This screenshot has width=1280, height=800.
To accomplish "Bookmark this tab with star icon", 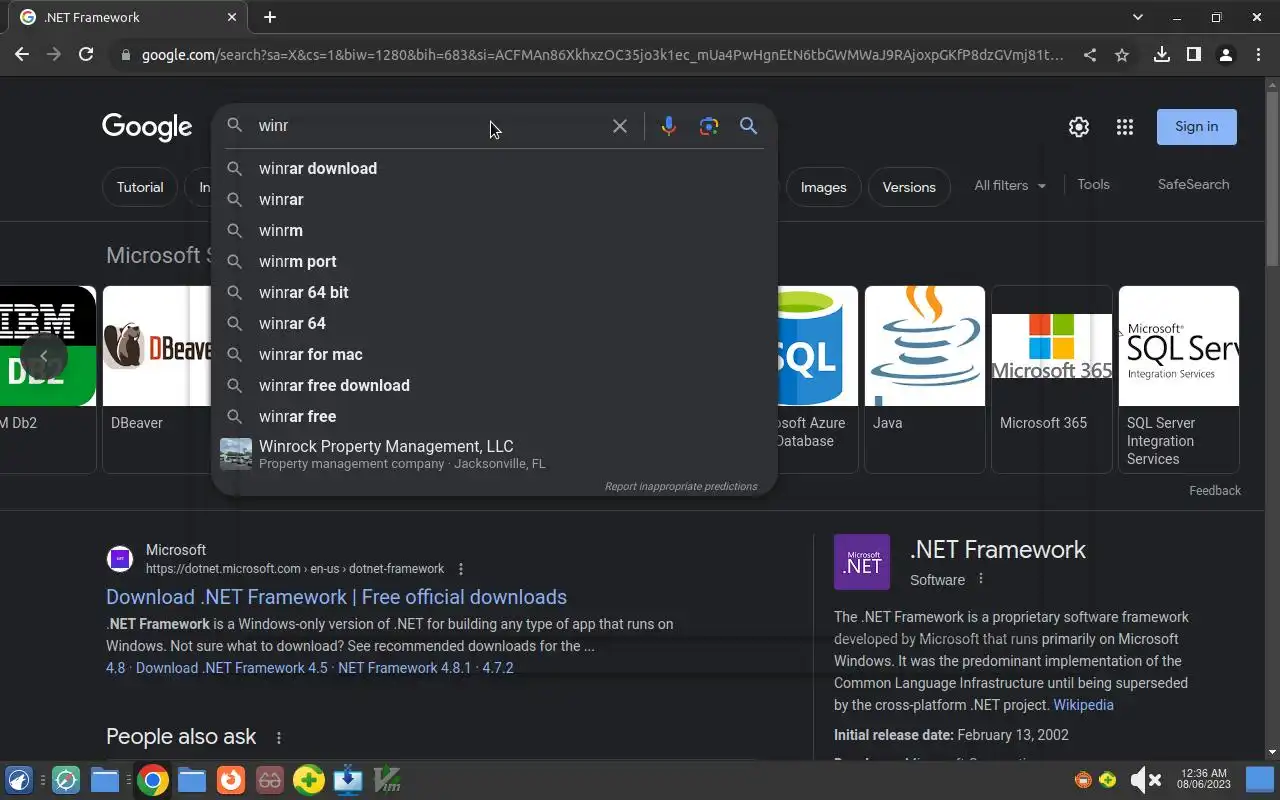I will 1122,55.
